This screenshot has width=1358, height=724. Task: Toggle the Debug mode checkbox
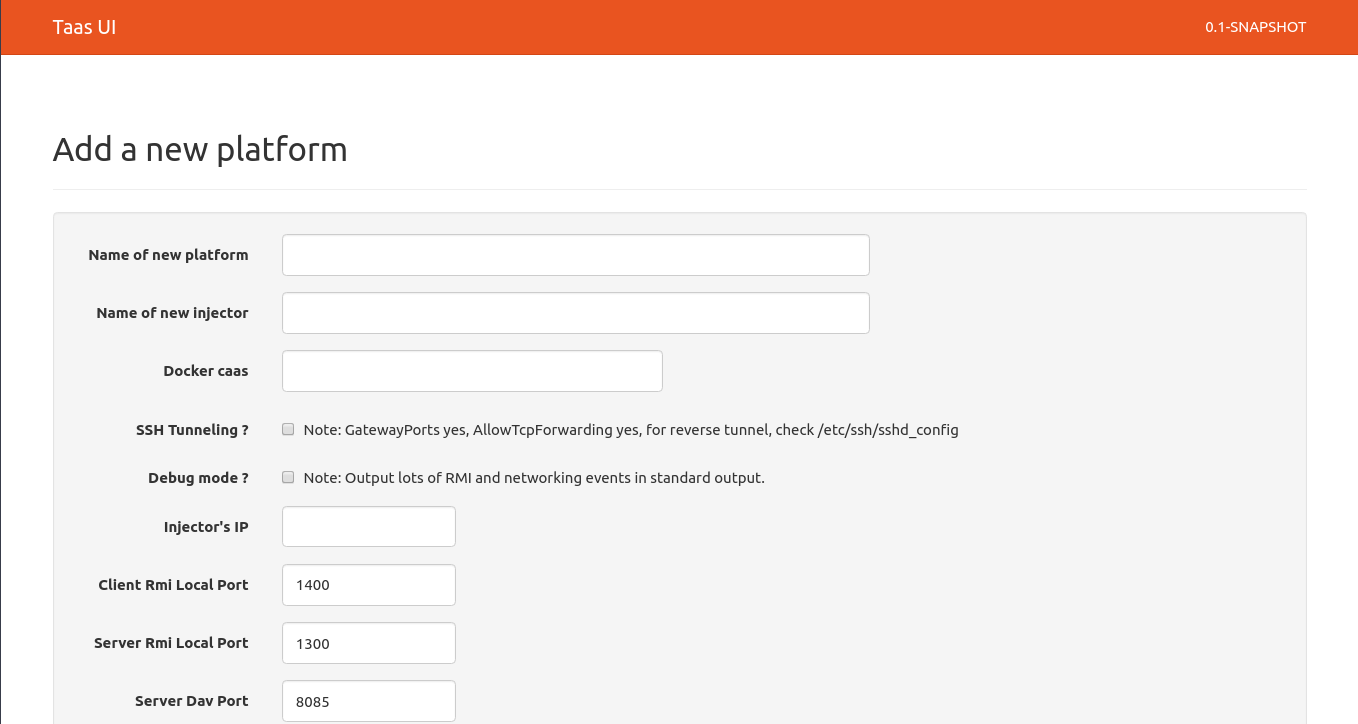288,477
